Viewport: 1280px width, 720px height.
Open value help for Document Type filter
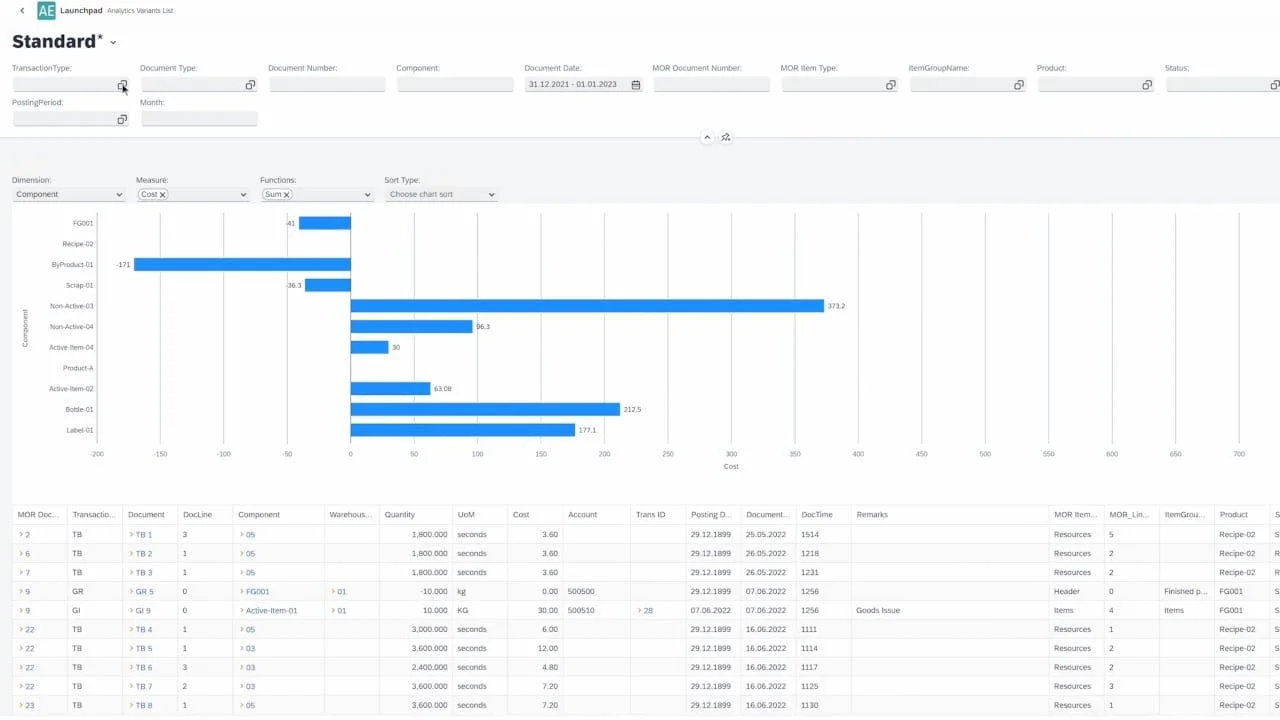(x=250, y=85)
